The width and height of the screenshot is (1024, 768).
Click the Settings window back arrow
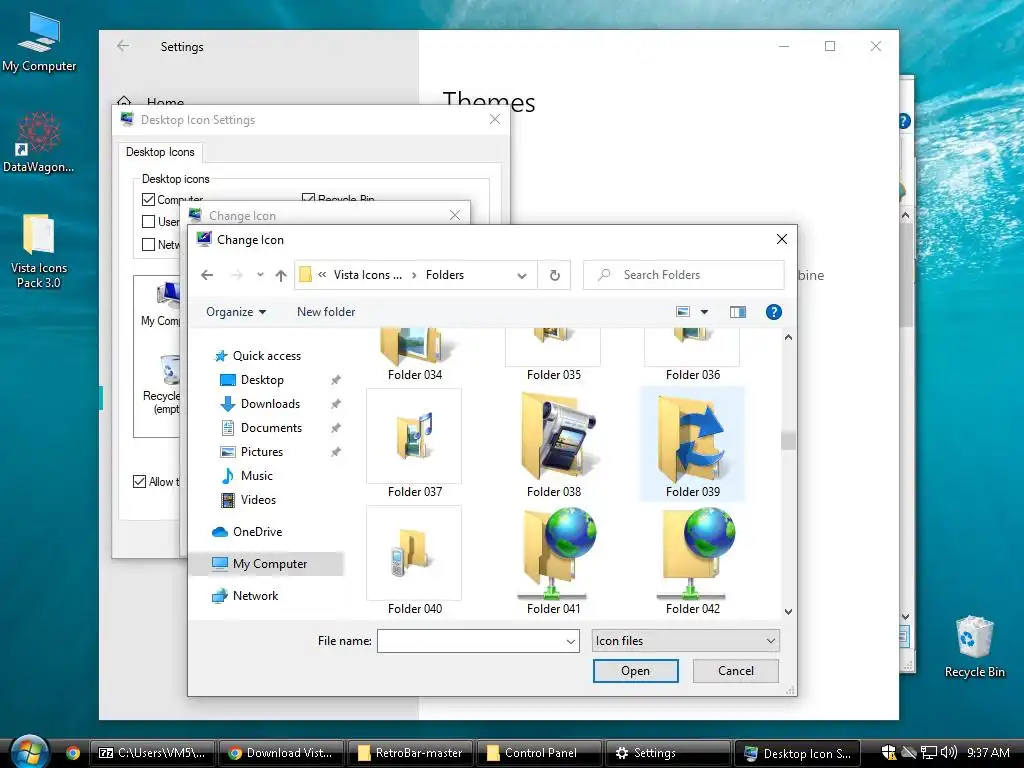pyautogui.click(x=123, y=46)
